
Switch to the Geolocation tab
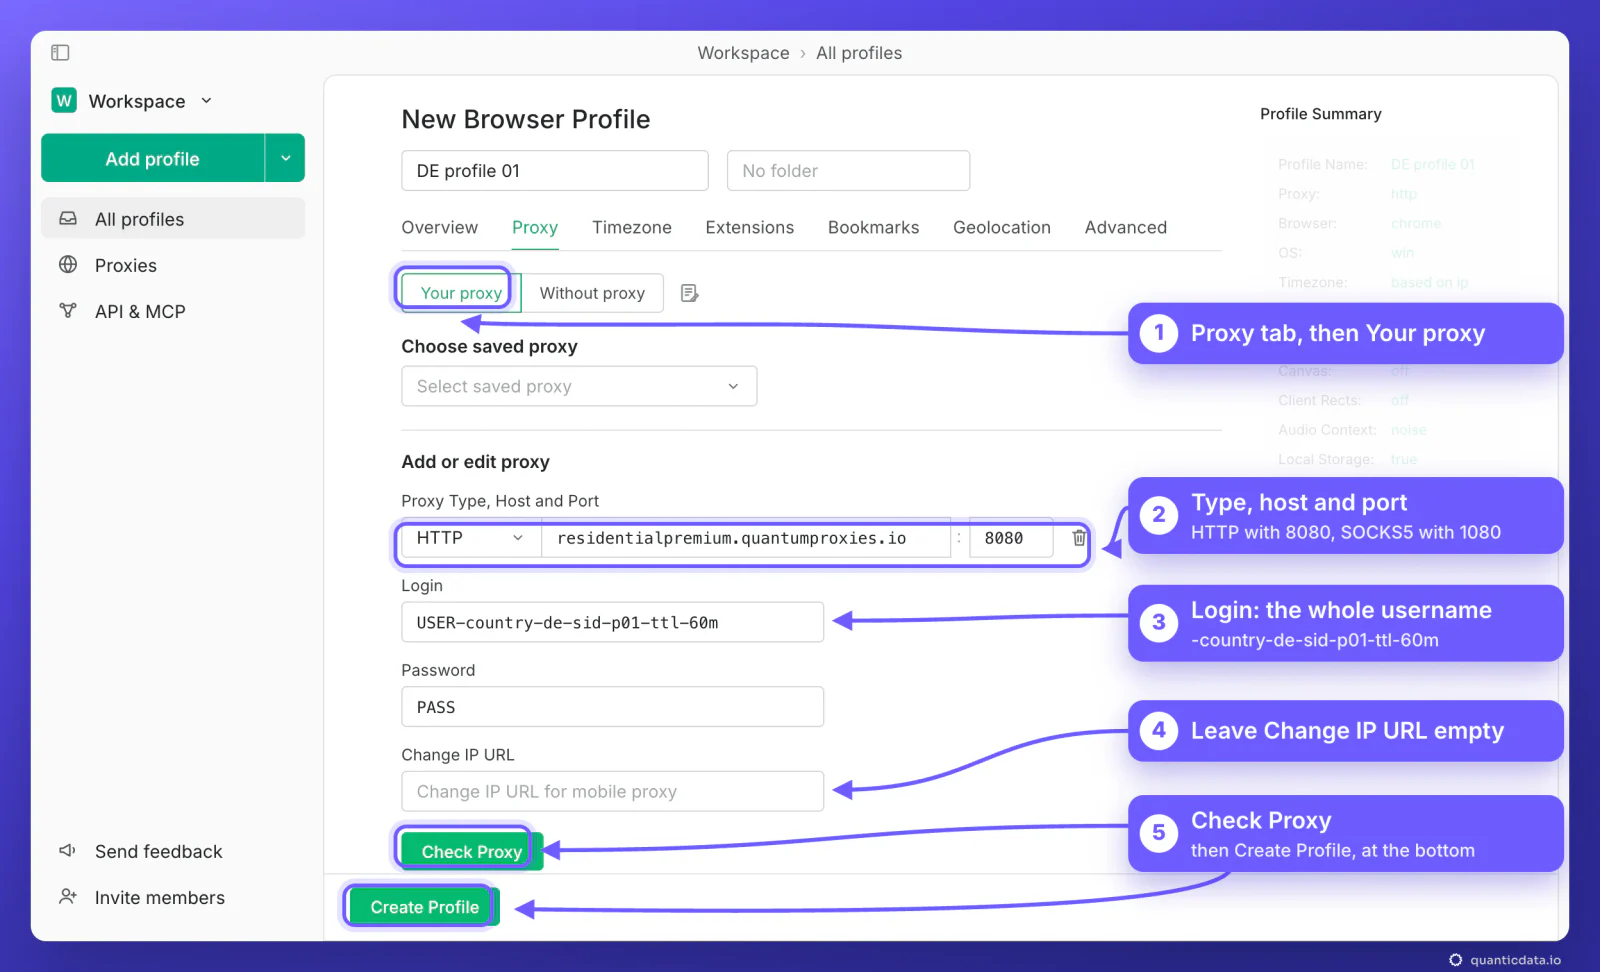click(1002, 227)
